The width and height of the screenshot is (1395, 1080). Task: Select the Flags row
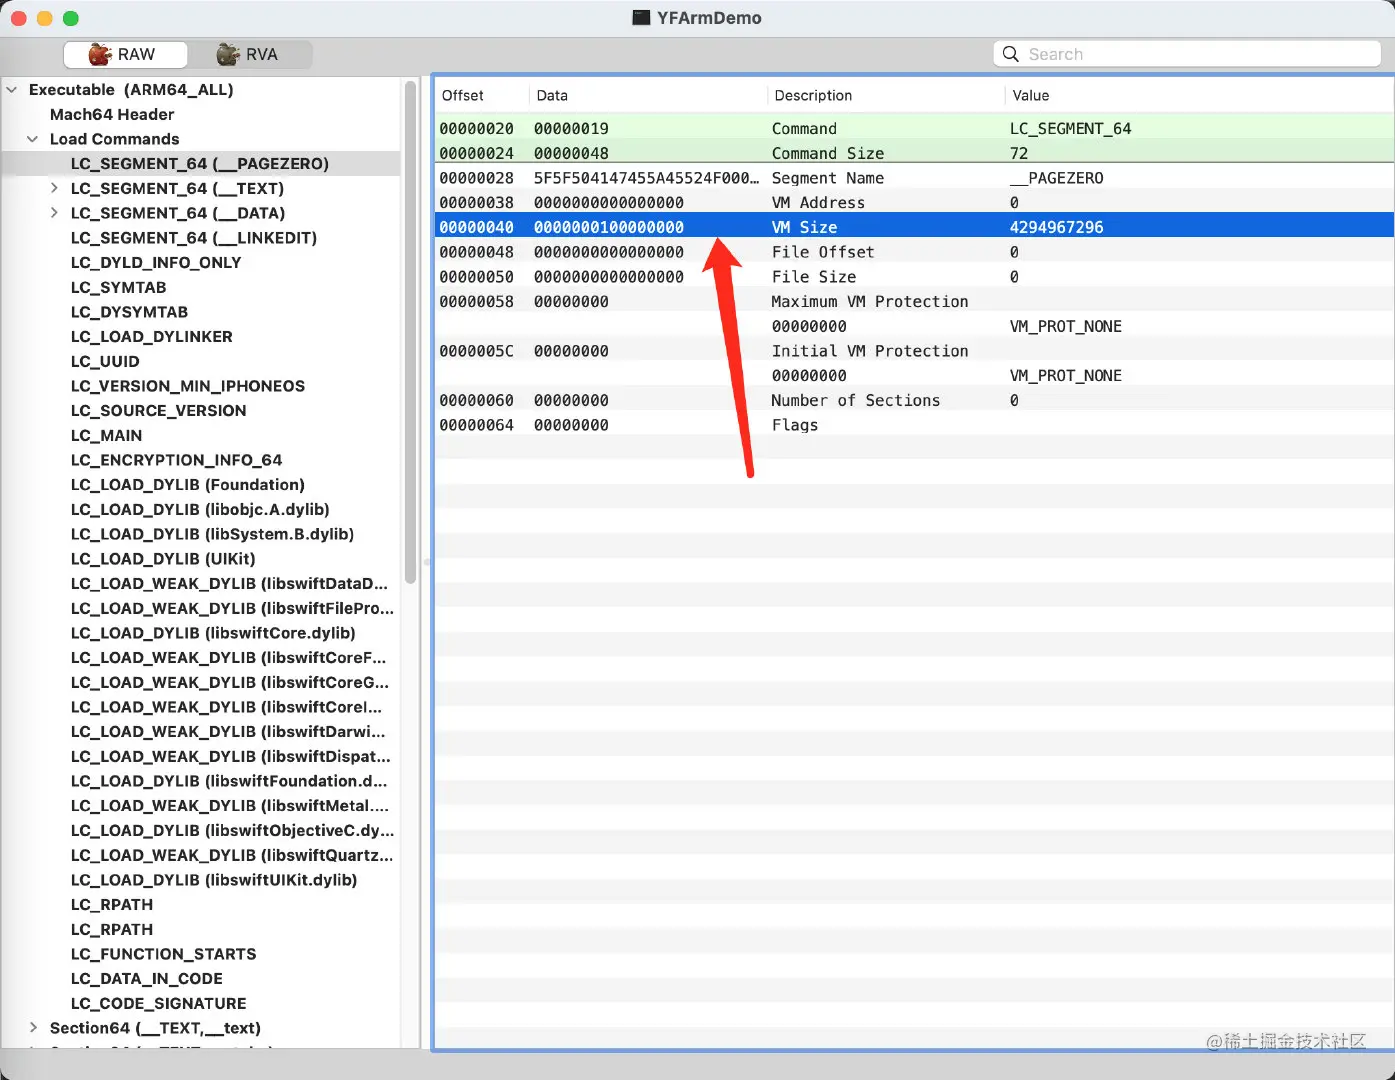pos(914,425)
